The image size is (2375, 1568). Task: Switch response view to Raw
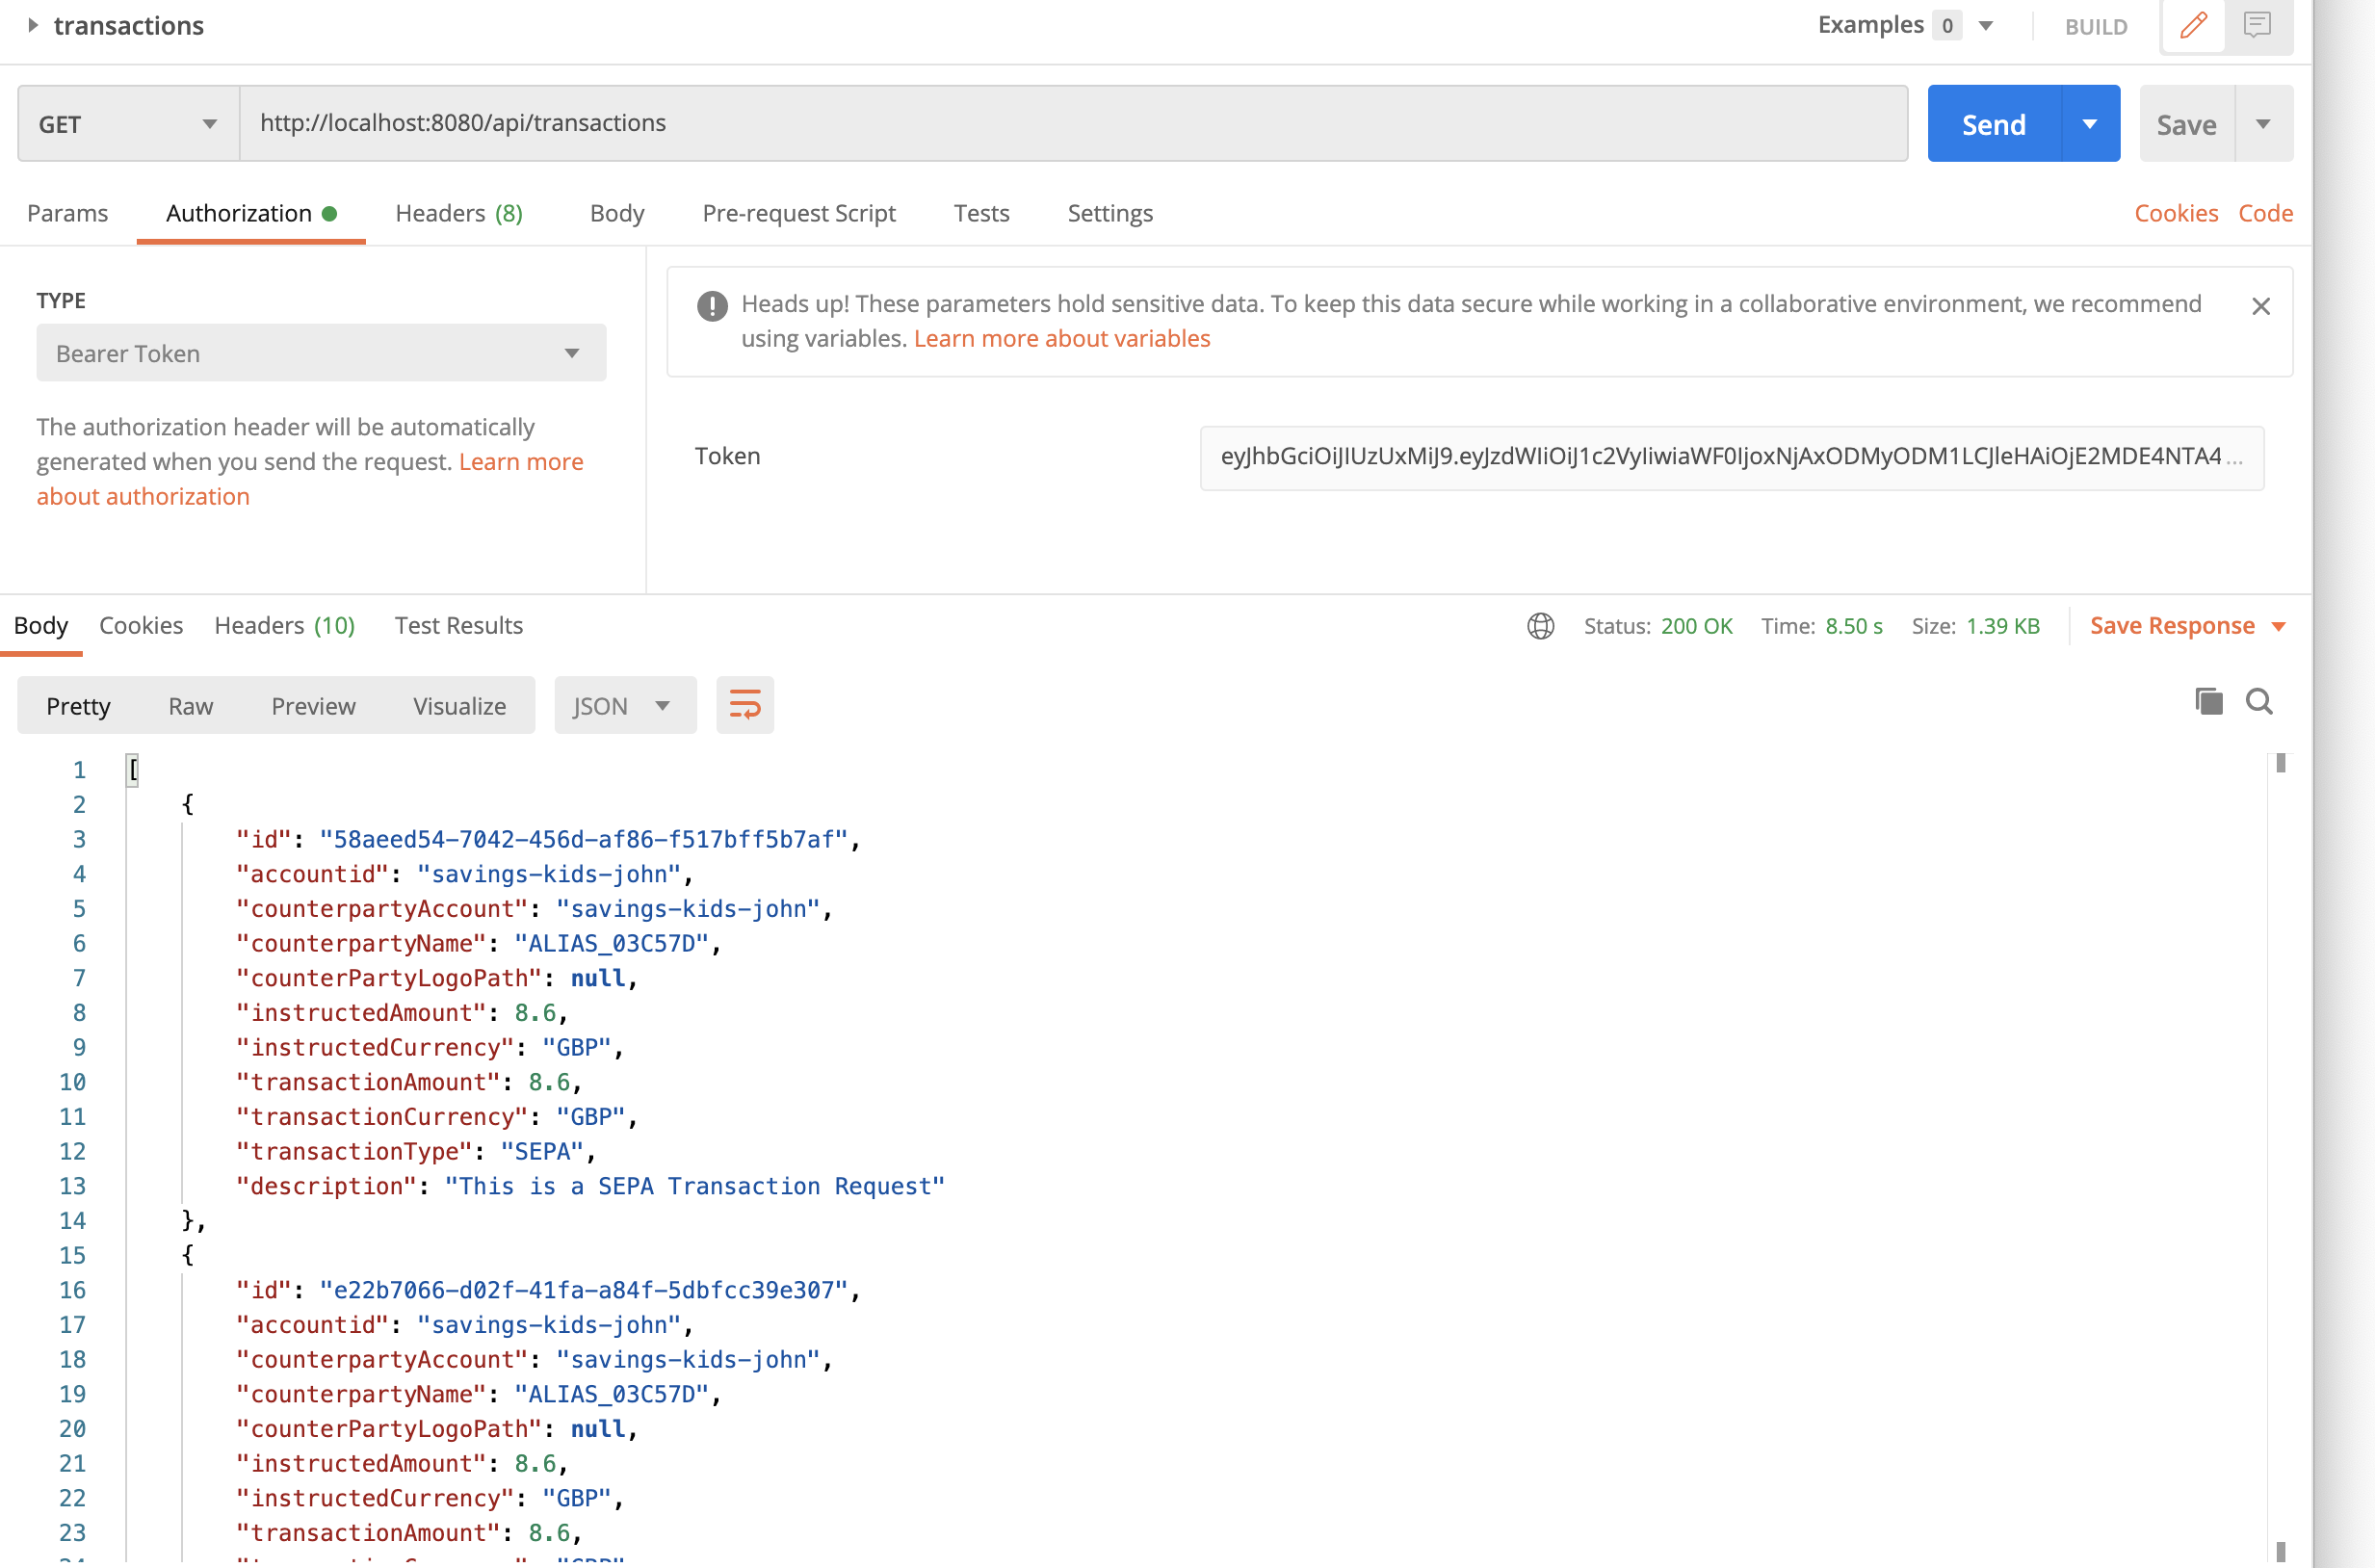click(190, 705)
